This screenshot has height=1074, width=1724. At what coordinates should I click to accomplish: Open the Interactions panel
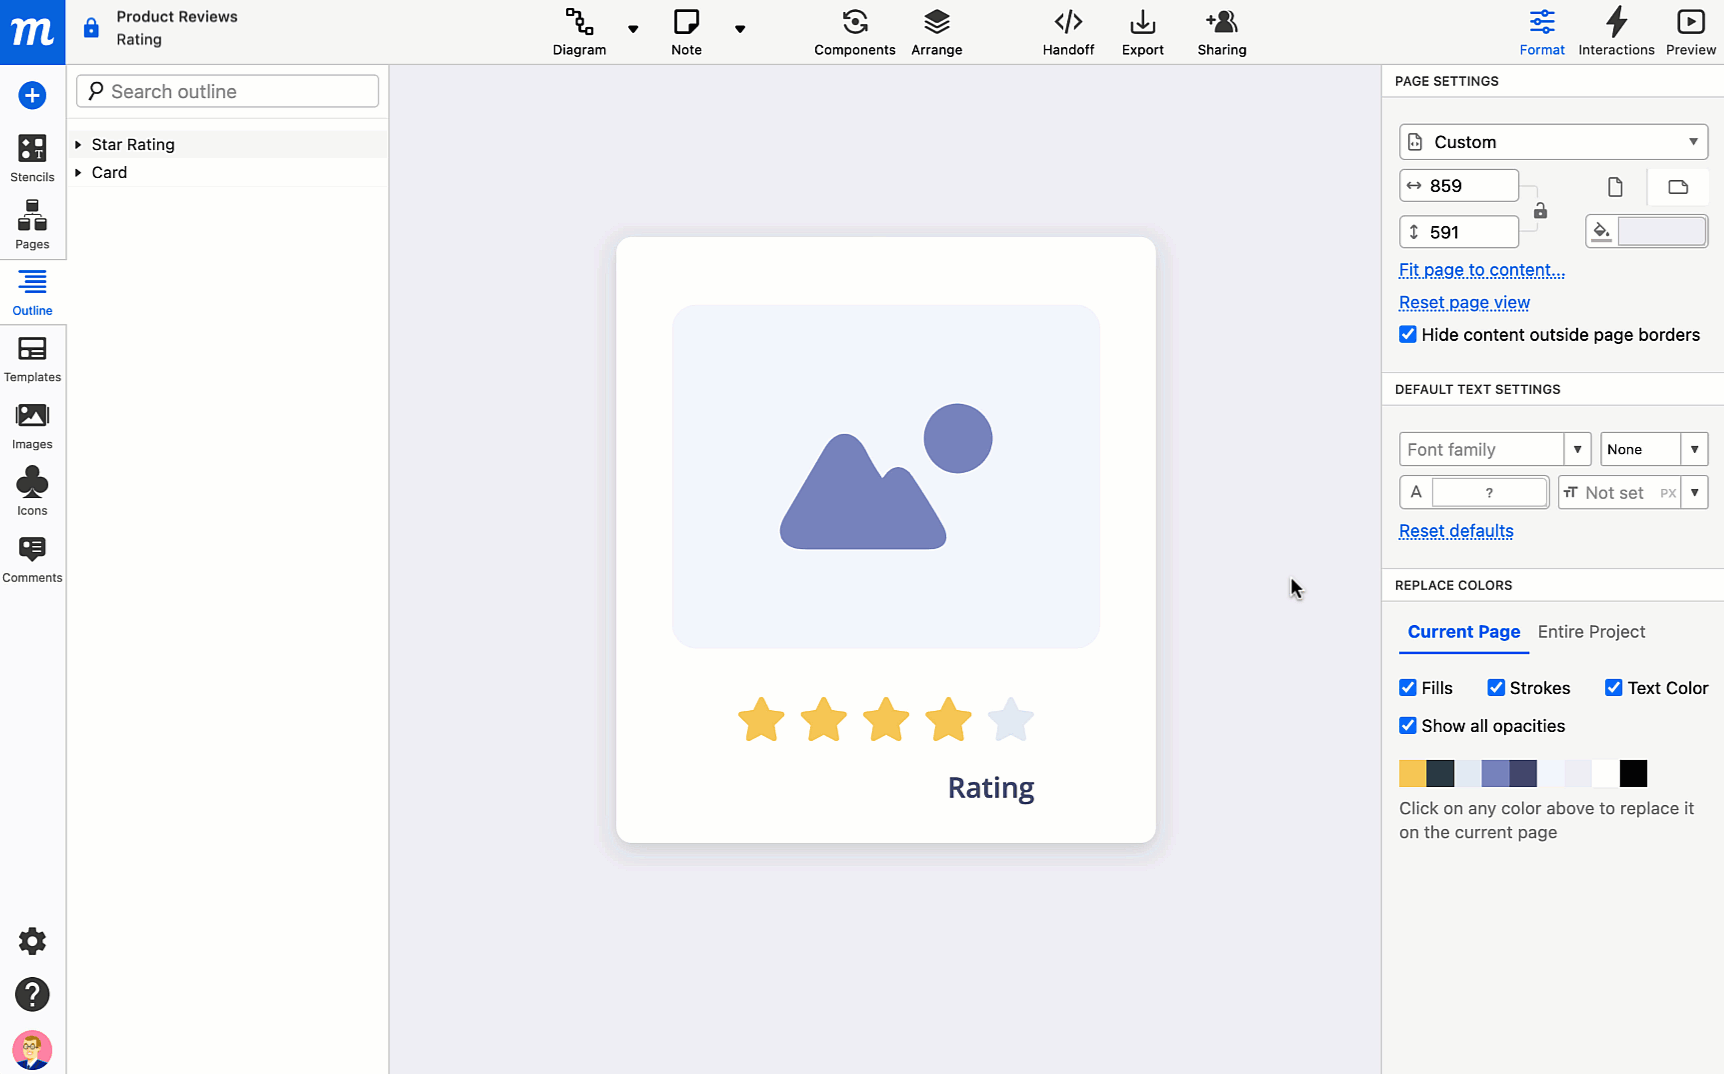tap(1616, 32)
